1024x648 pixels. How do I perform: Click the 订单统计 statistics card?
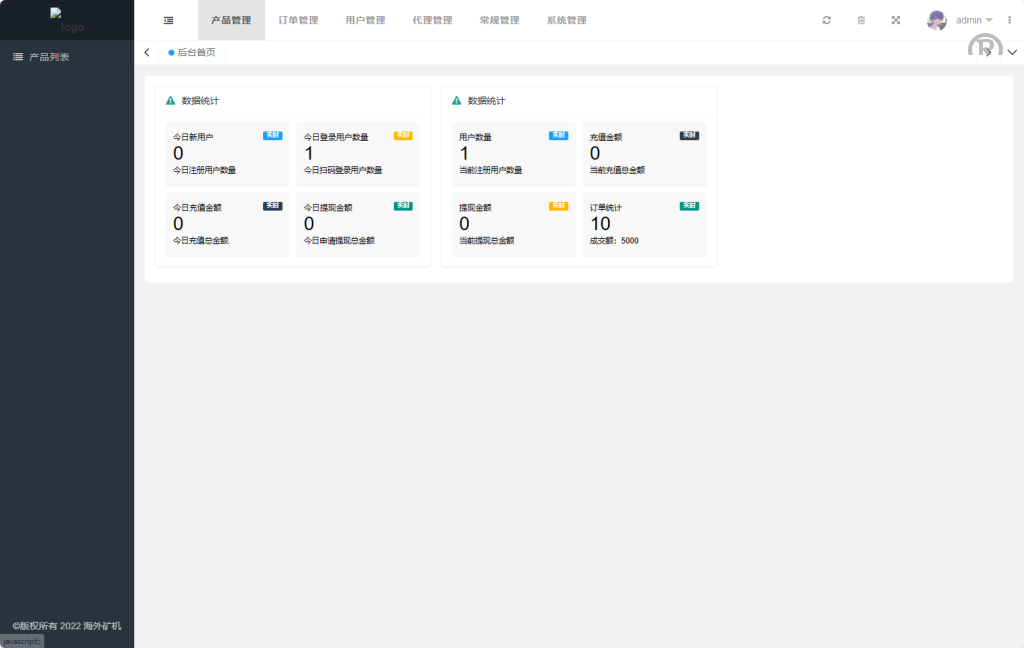point(644,224)
